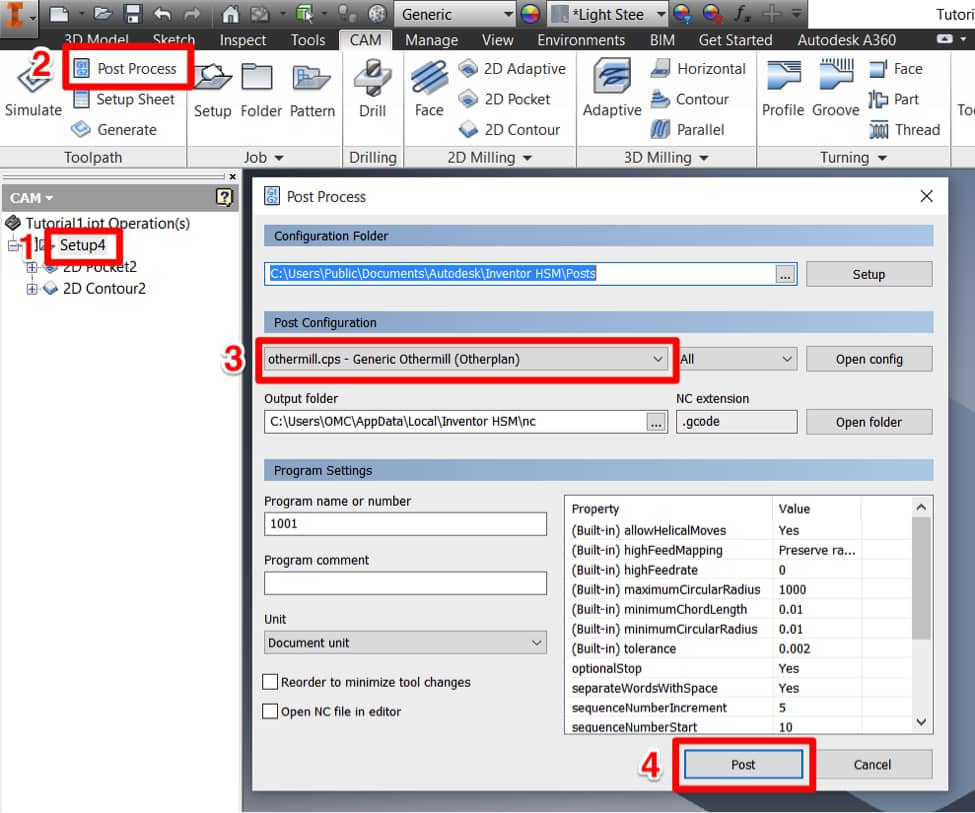Select the Face milling operation
The height and width of the screenshot is (813, 975).
coord(429,88)
